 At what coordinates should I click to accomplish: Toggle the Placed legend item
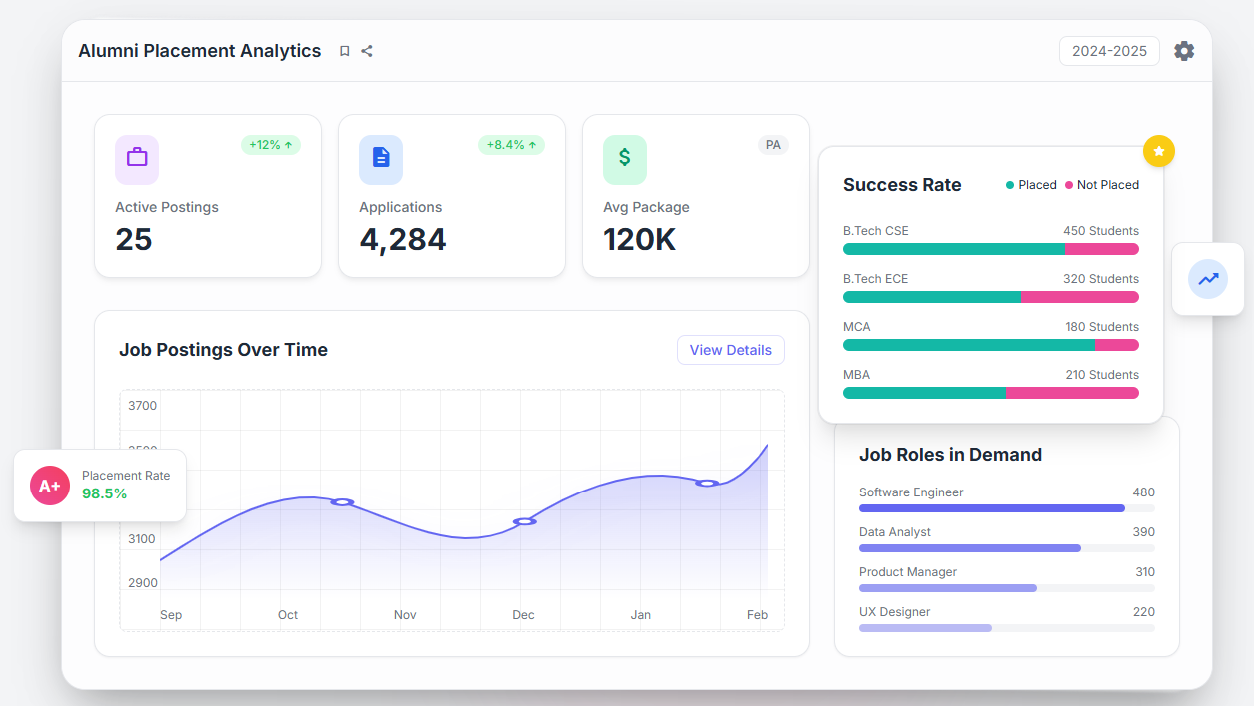click(x=1031, y=185)
